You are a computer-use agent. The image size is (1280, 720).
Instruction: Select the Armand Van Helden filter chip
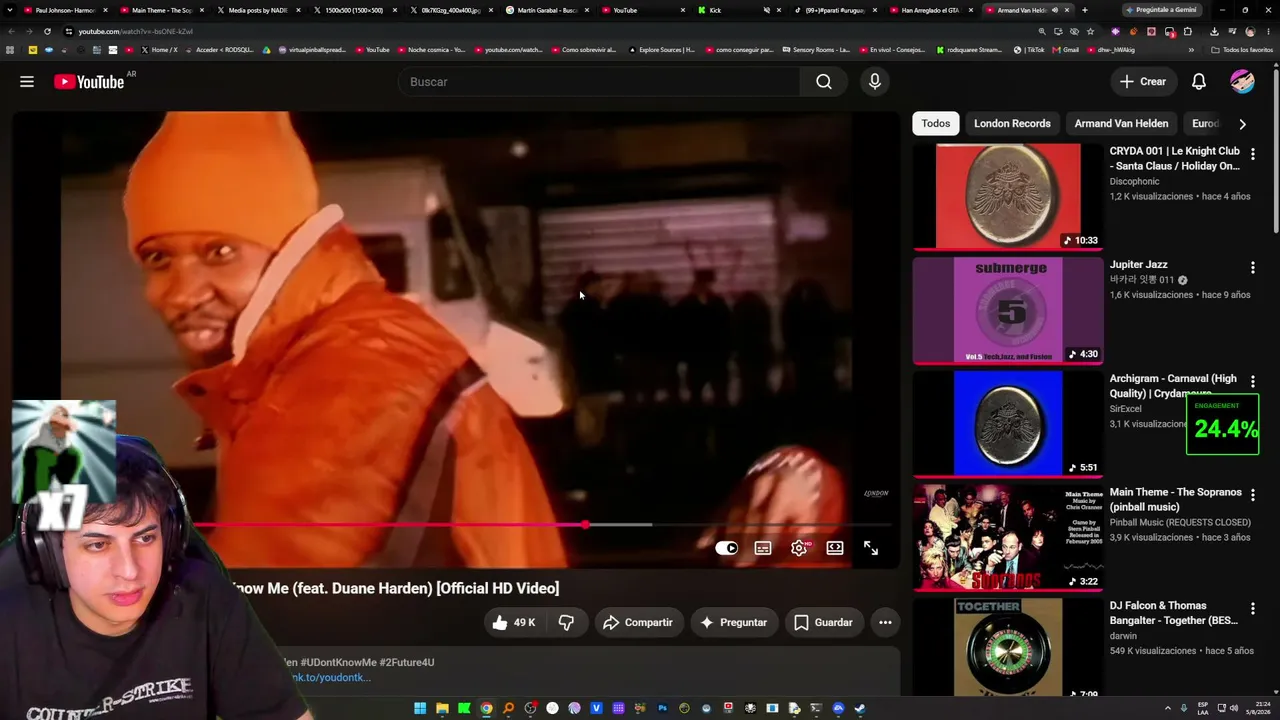(x=1121, y=123)
